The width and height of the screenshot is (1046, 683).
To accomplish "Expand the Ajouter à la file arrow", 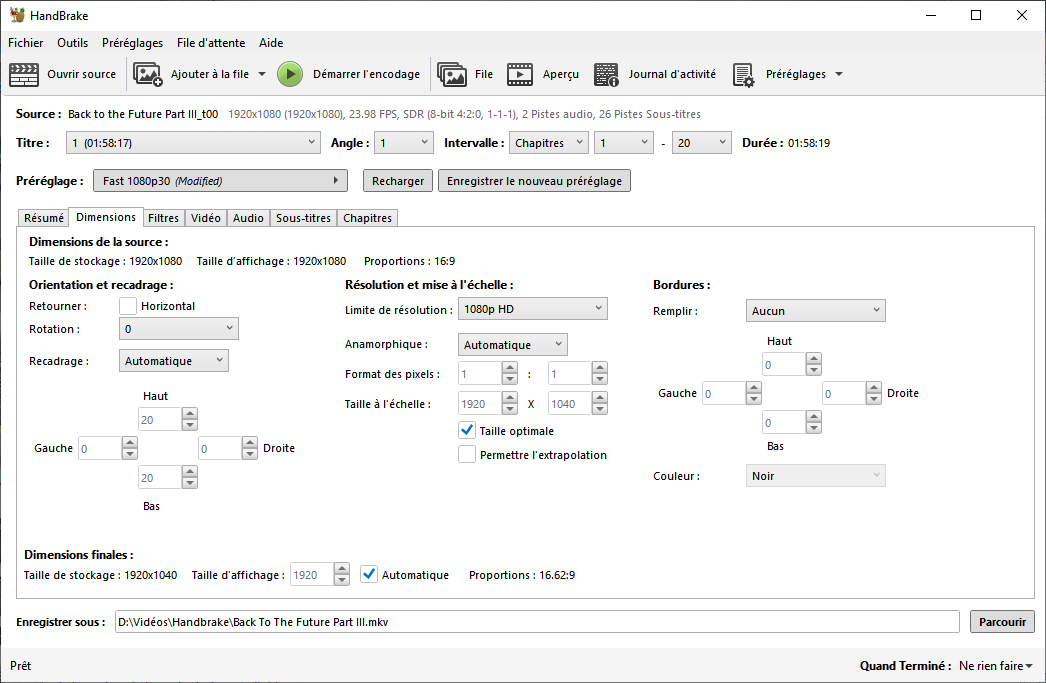I will 262,74.
